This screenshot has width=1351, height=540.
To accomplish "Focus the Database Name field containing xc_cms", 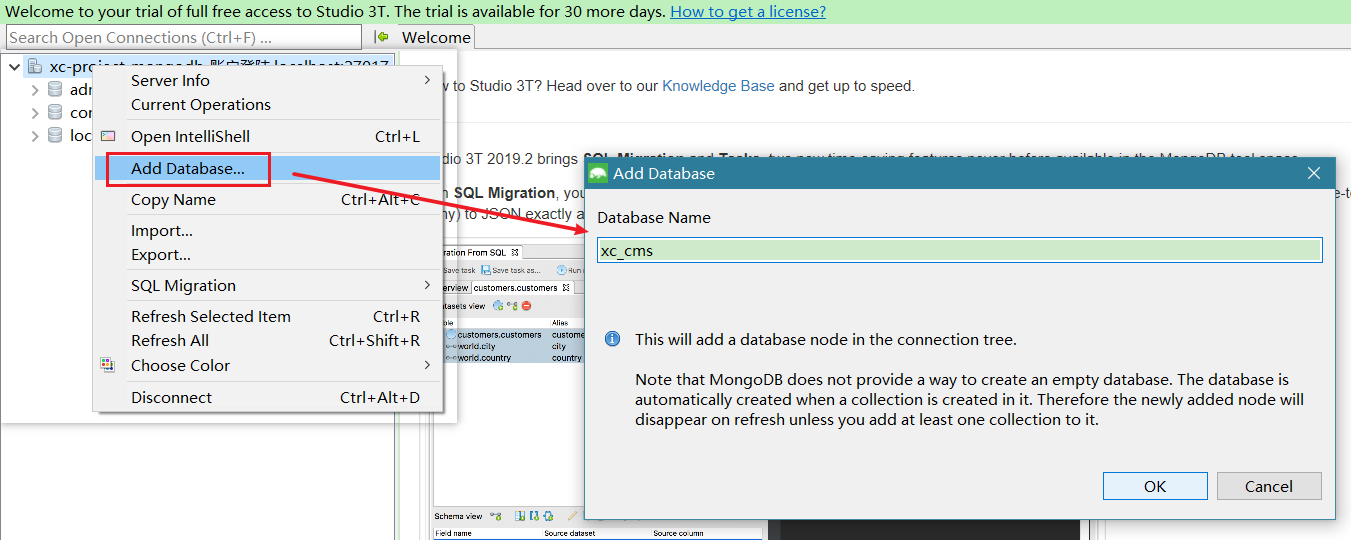I will coord(960,250).
